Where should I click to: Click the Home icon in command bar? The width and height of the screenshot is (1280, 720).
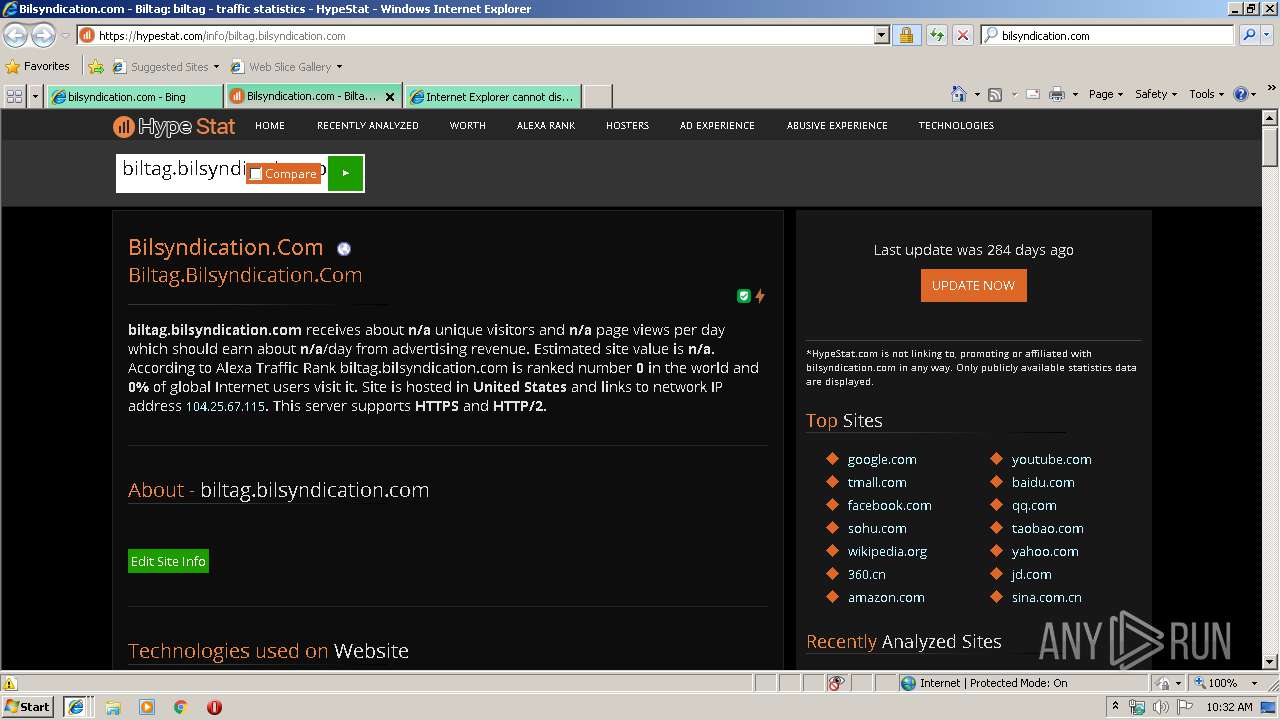pyautogui.click(x=958, y=94)
